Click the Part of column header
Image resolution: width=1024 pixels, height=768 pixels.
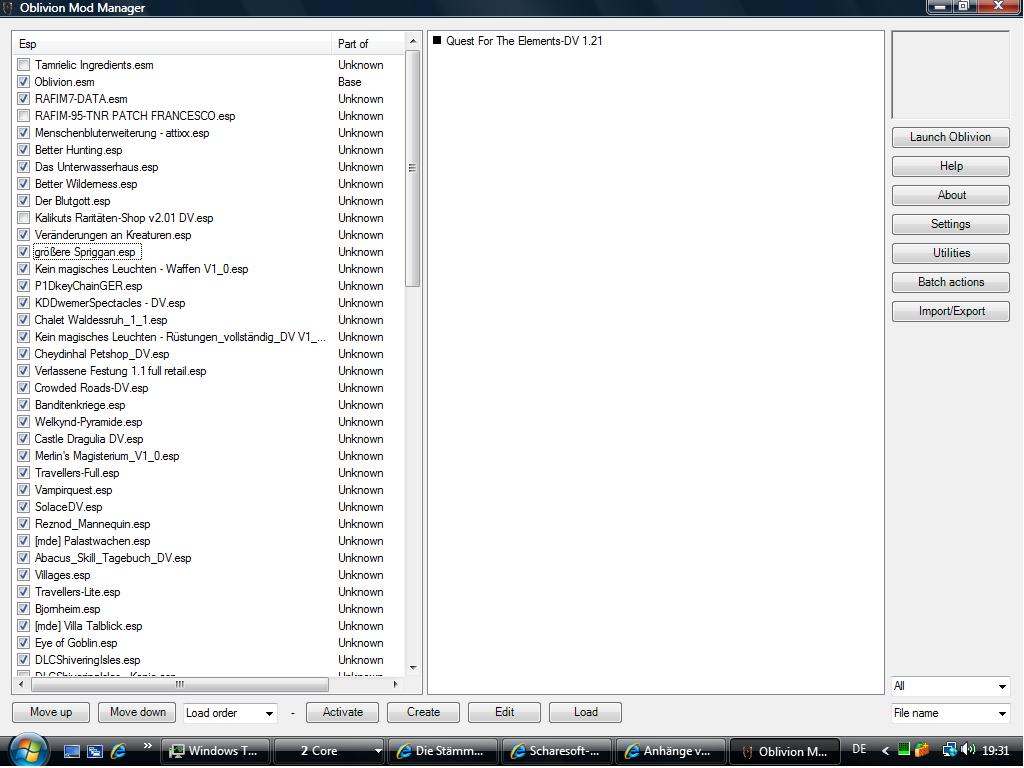pos(365,44)
